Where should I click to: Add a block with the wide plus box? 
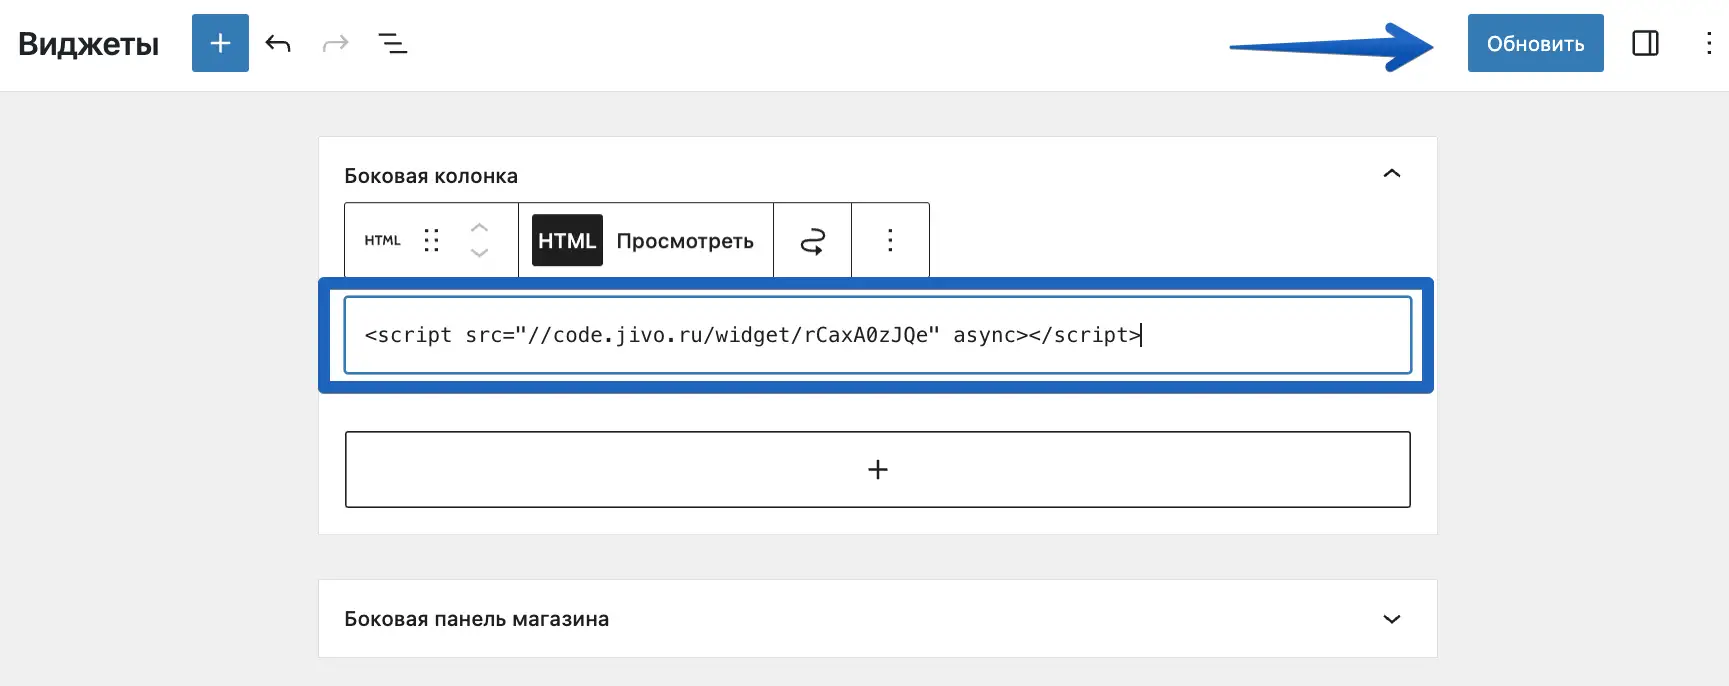[x=877, y=469]
